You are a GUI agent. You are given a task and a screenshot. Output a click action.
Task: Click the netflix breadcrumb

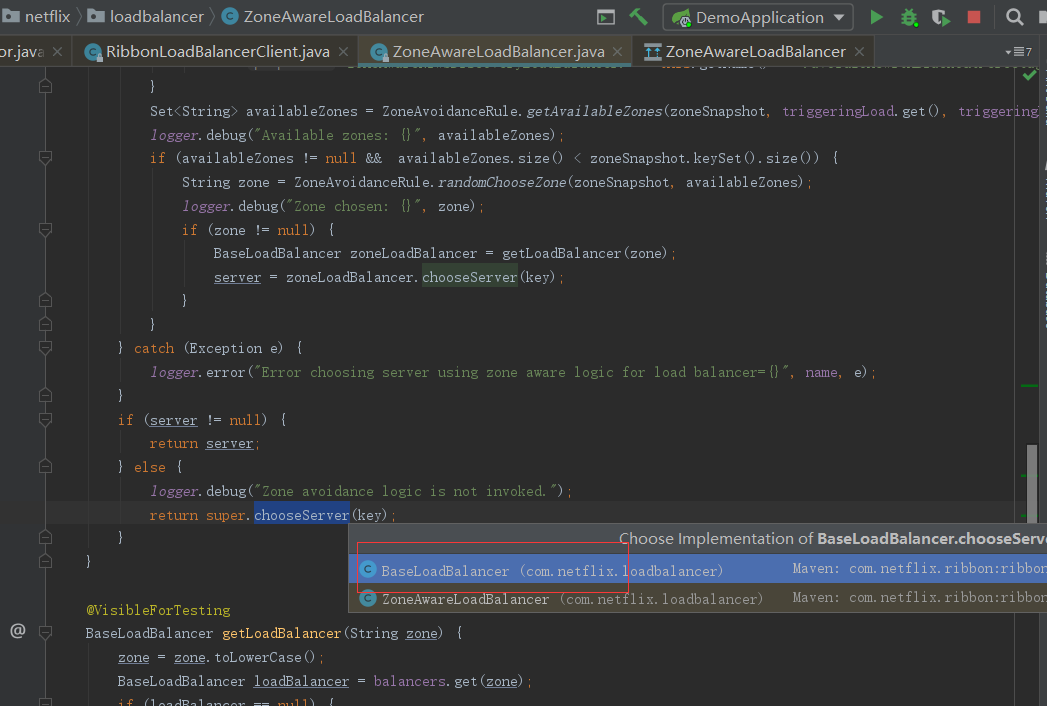37,17
